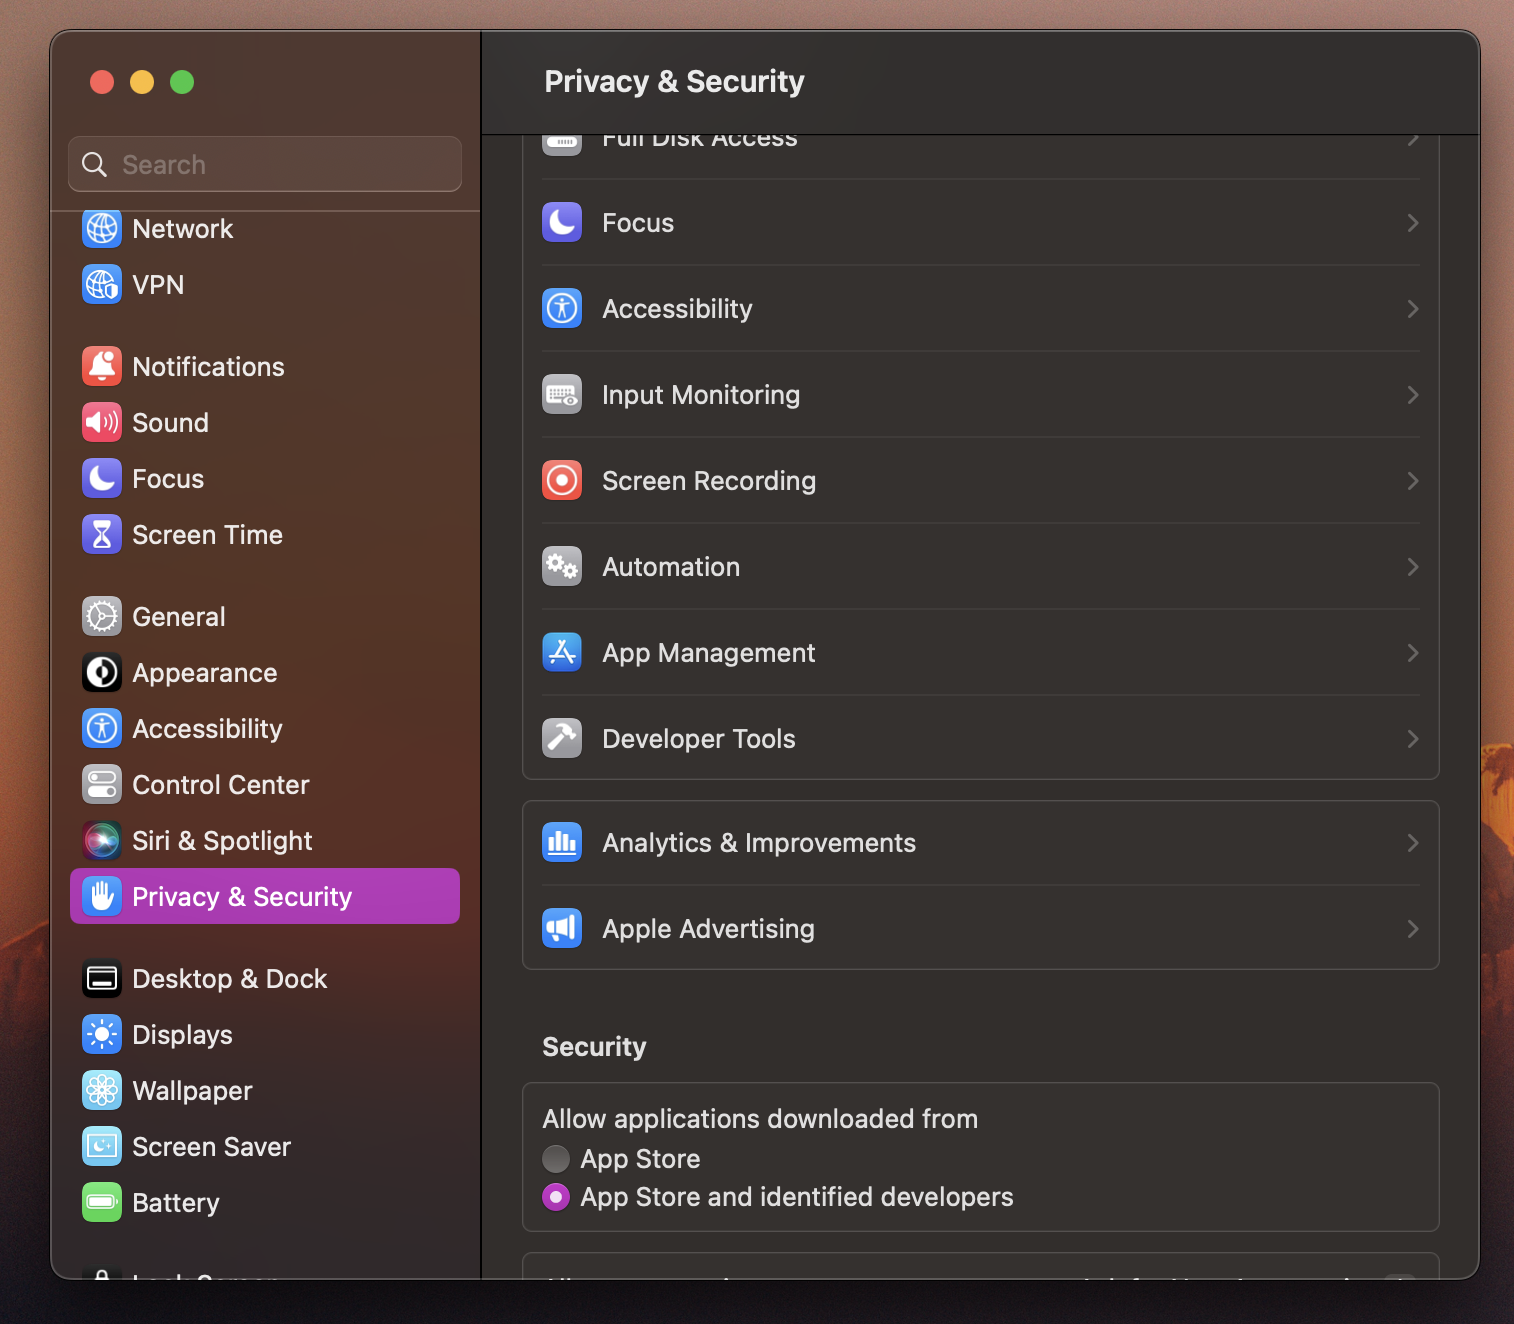Switch to General settings in sidebar
The width and height of the screenshot is (1514, 1324).
[x=178, y=617]
